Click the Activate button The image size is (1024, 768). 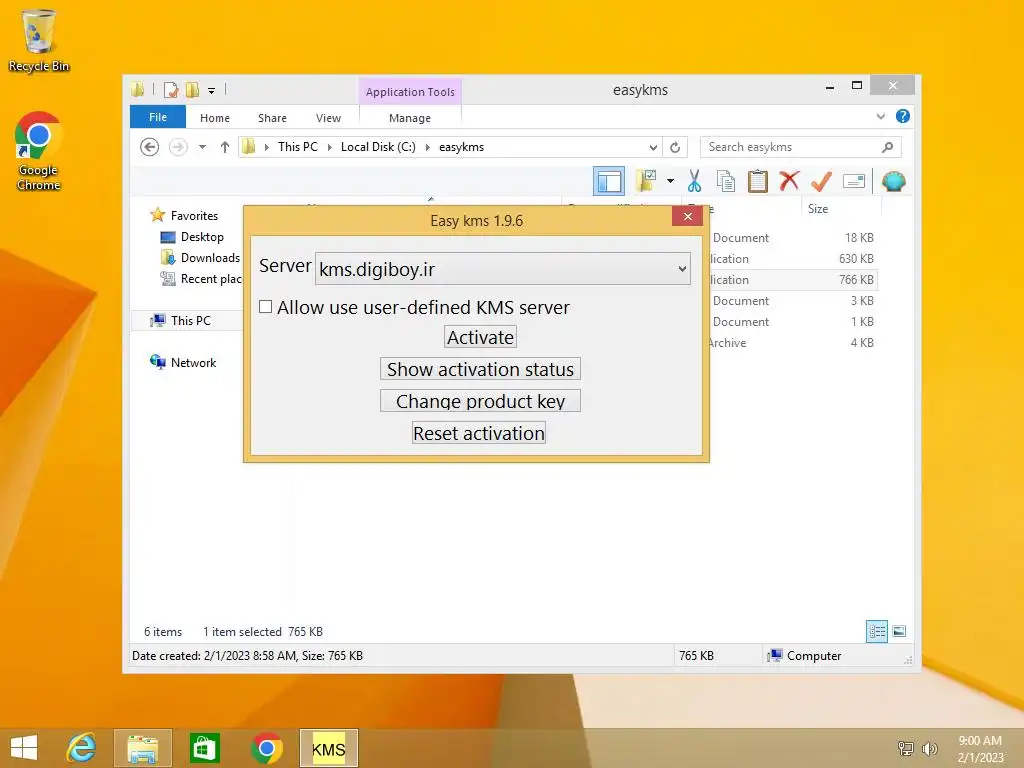pos(481,337)
